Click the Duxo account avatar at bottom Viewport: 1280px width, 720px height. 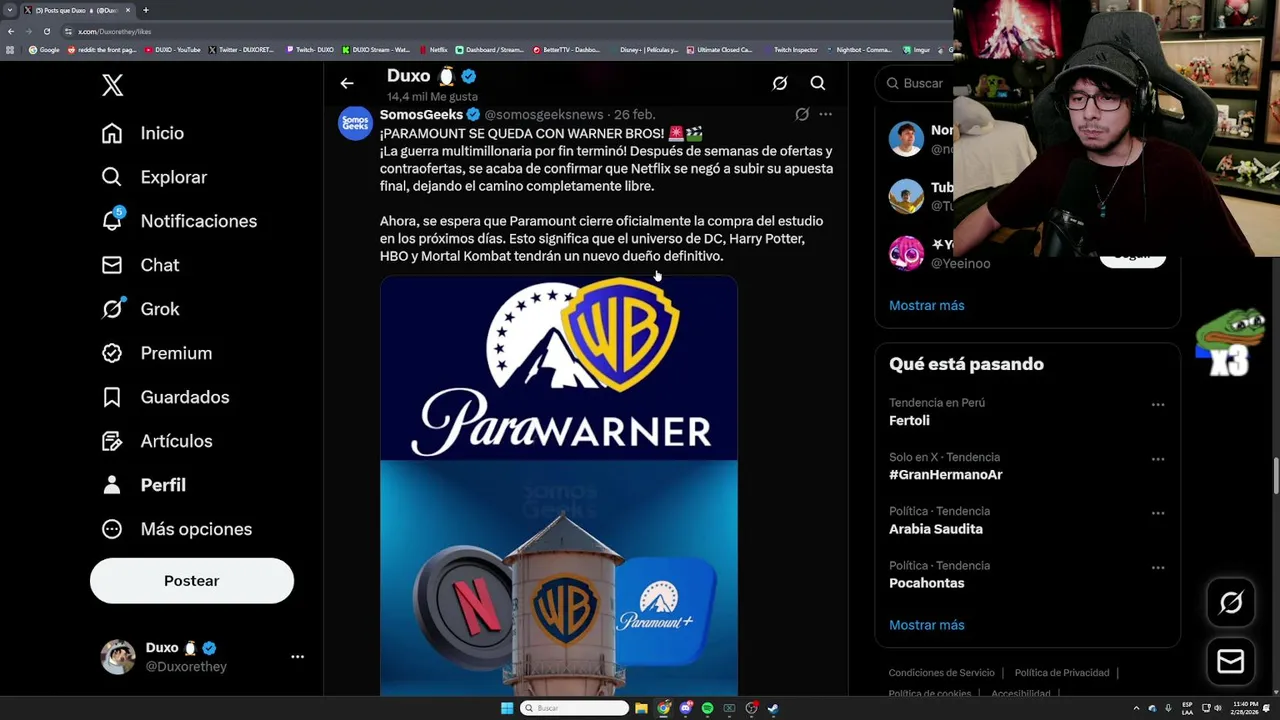coord(118,657)
